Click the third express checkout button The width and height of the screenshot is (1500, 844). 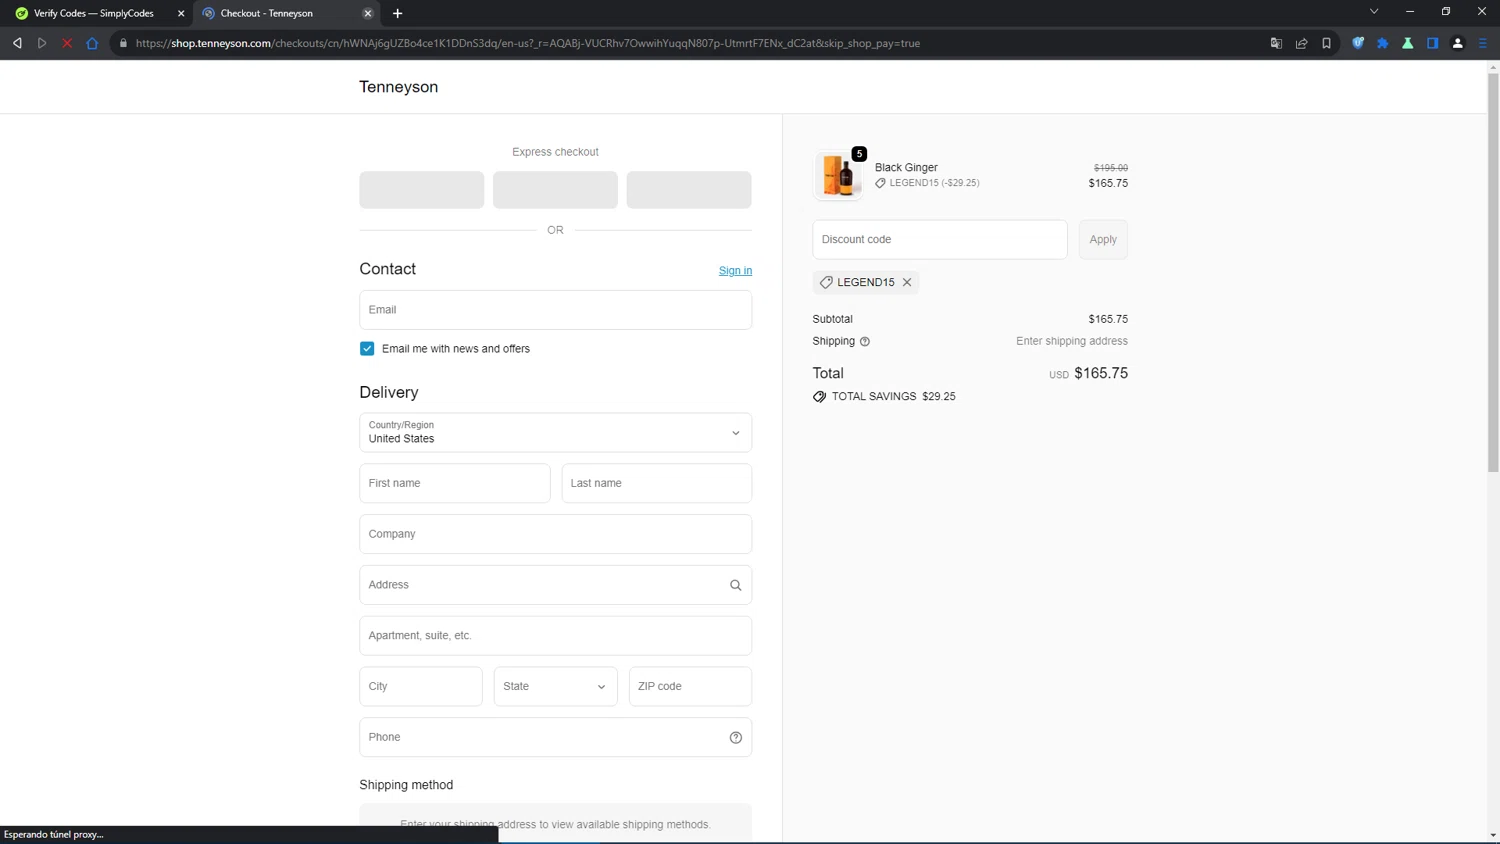689,190
